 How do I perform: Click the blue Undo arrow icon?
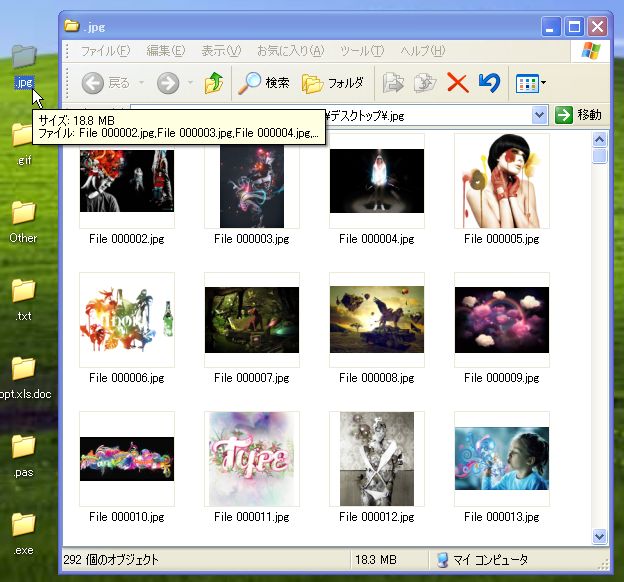click(x=489, y=83)
